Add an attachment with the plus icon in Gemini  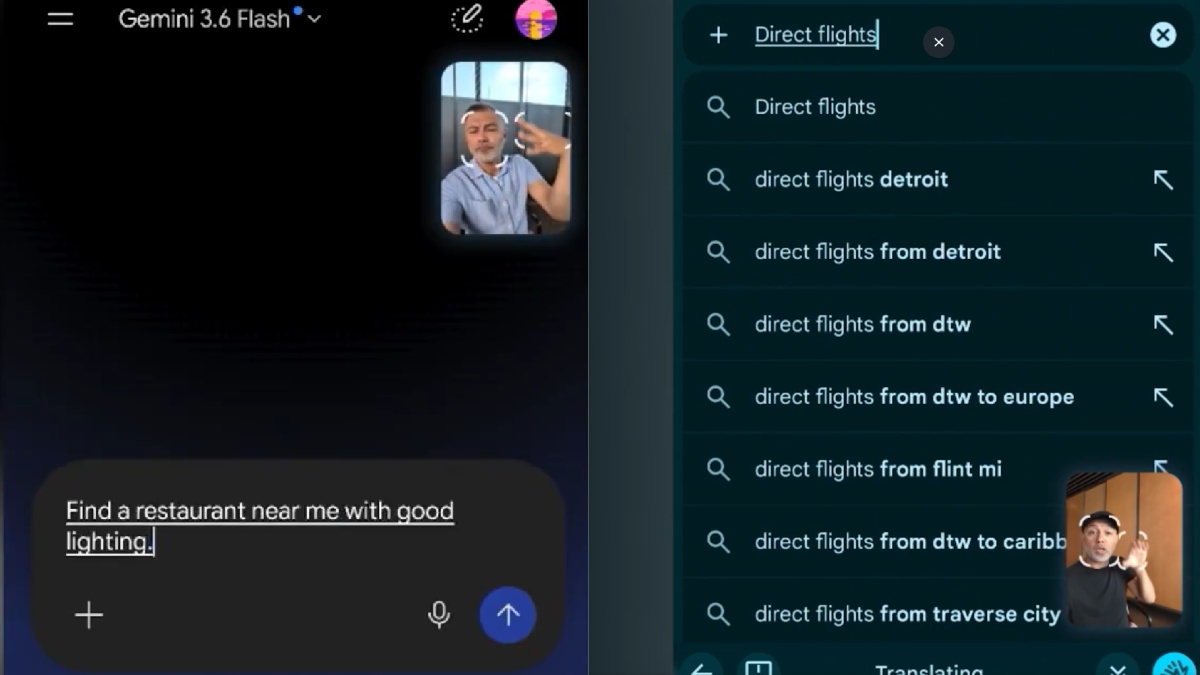[x=89, y=615]
